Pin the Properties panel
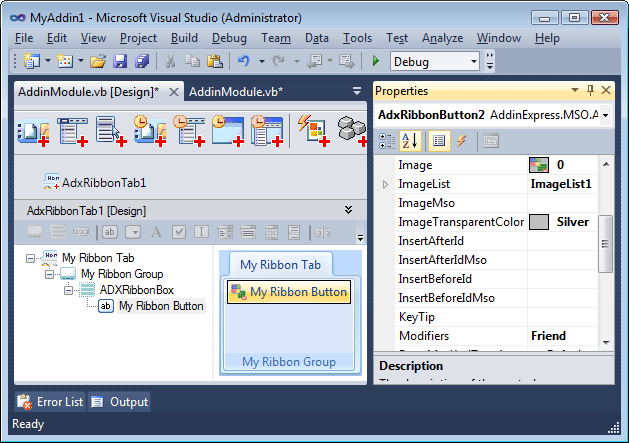629x443 pixels. pyautogui.click(x=590, y=90)
